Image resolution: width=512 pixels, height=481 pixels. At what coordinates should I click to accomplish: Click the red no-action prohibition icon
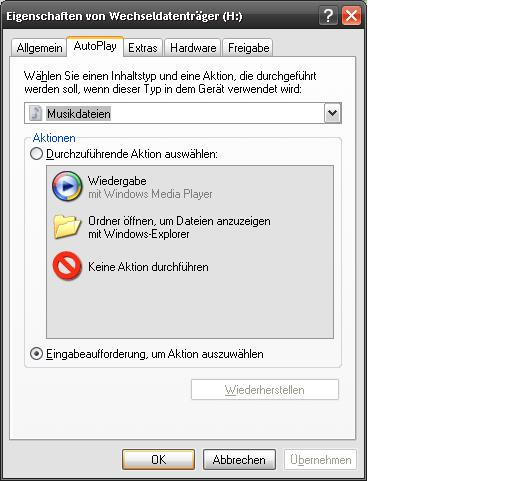pos(67,266)
